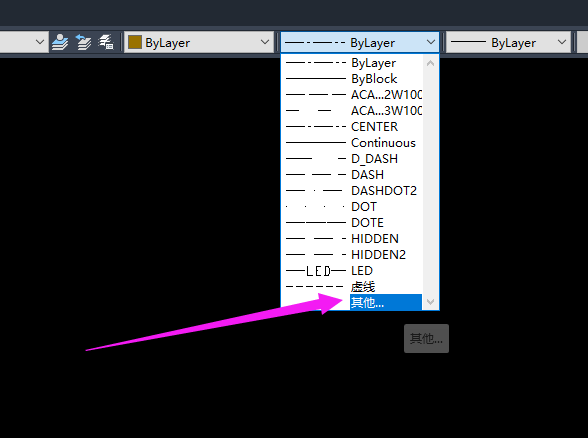Click the highlighted 其他... option
Viewport: 588px width, 438px height.
[x=386, y=302]
